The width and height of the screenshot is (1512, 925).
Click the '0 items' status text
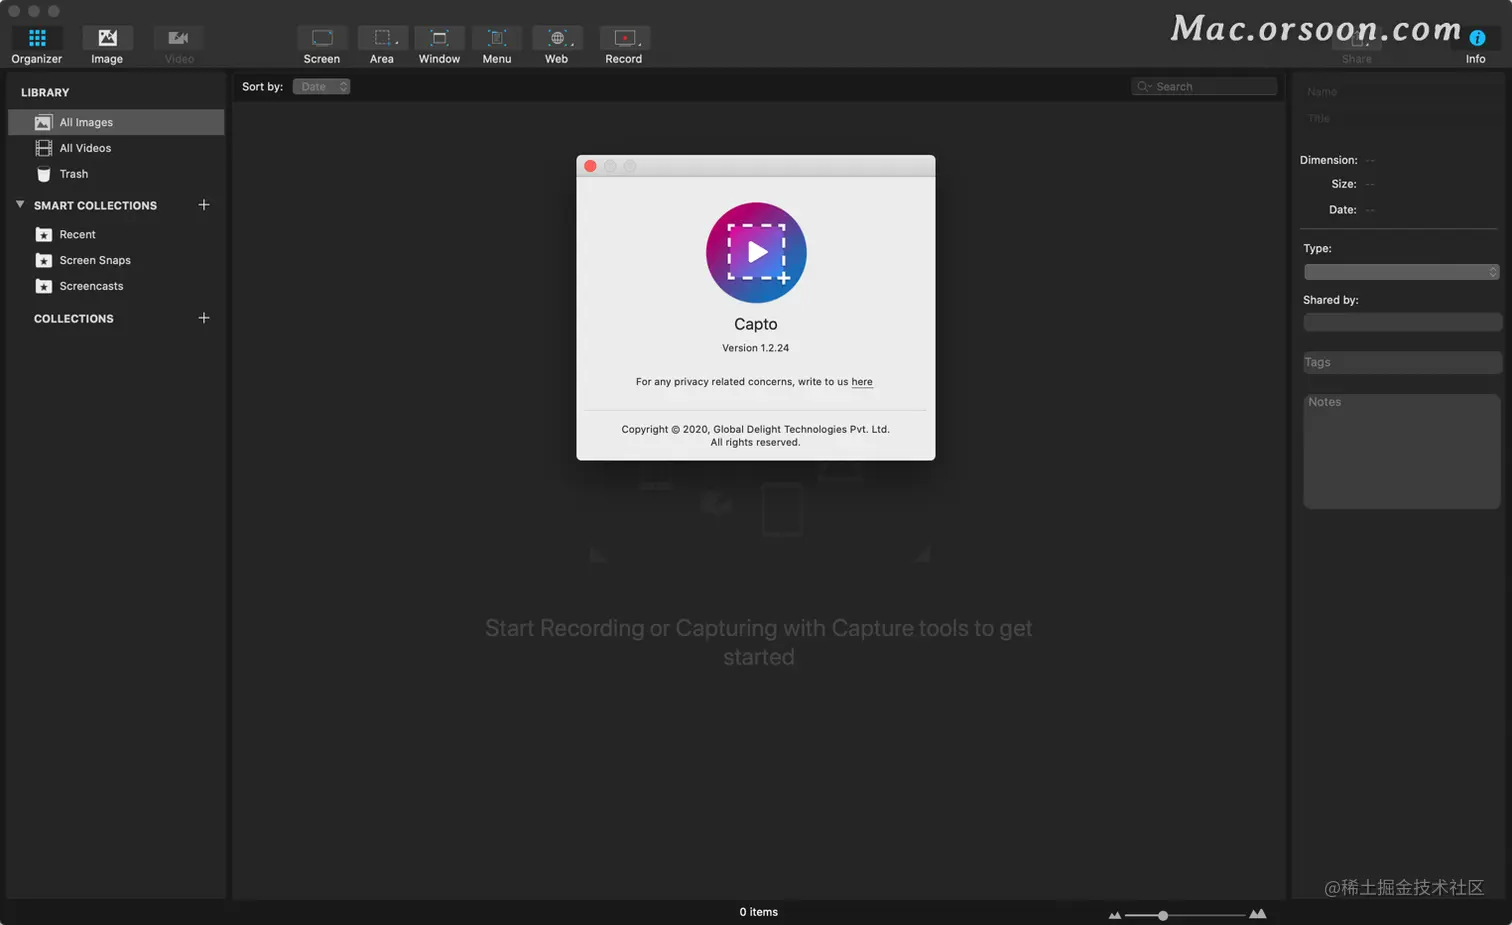point(759,912)
